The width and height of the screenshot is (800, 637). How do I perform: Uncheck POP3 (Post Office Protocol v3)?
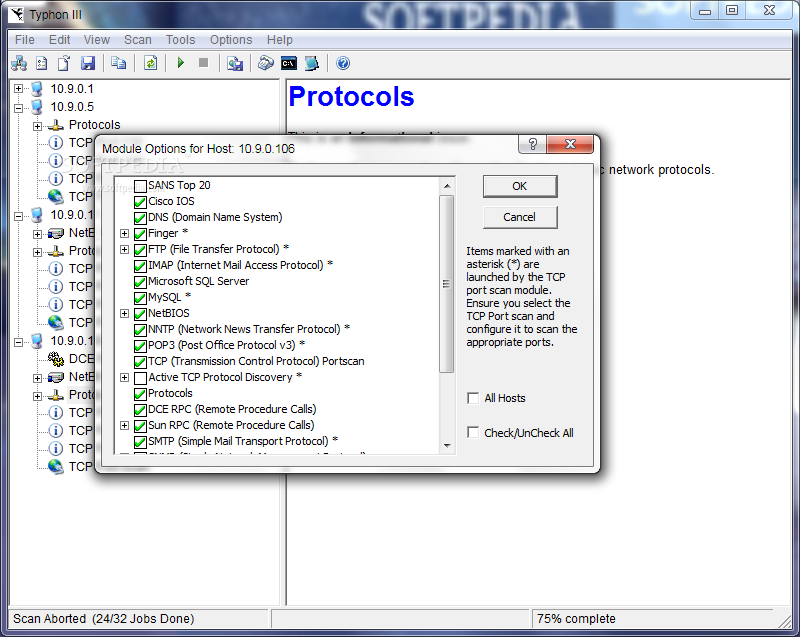tap(140, 346)
